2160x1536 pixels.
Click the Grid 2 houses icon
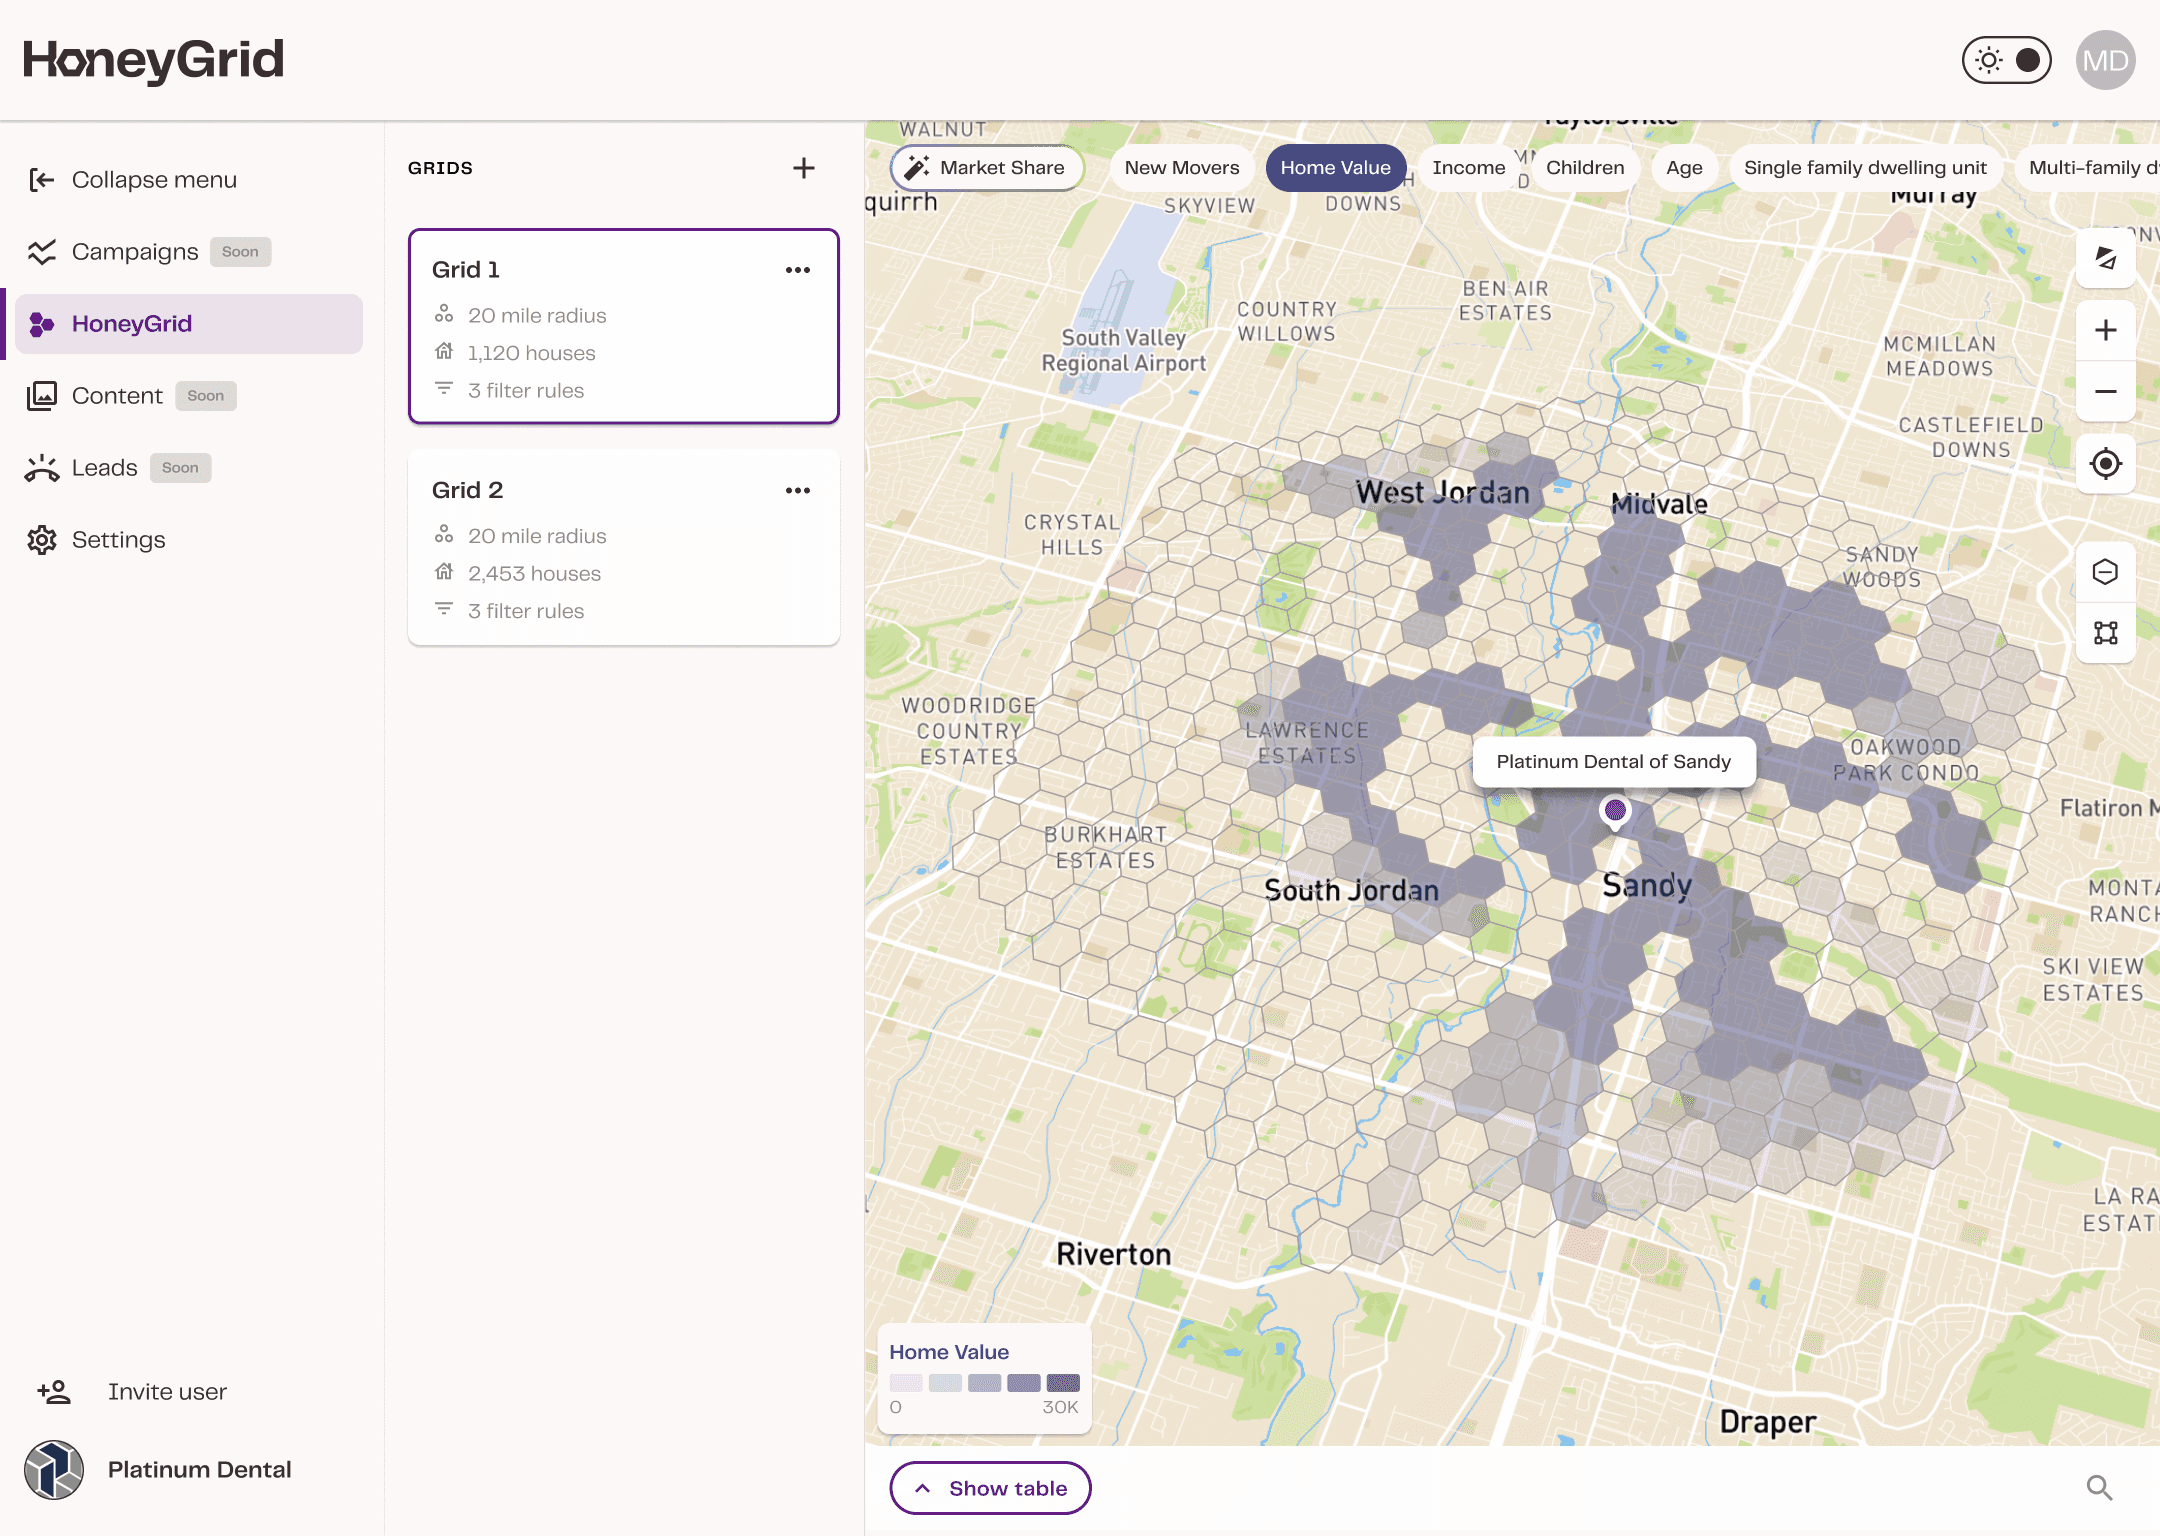[444, 572]
